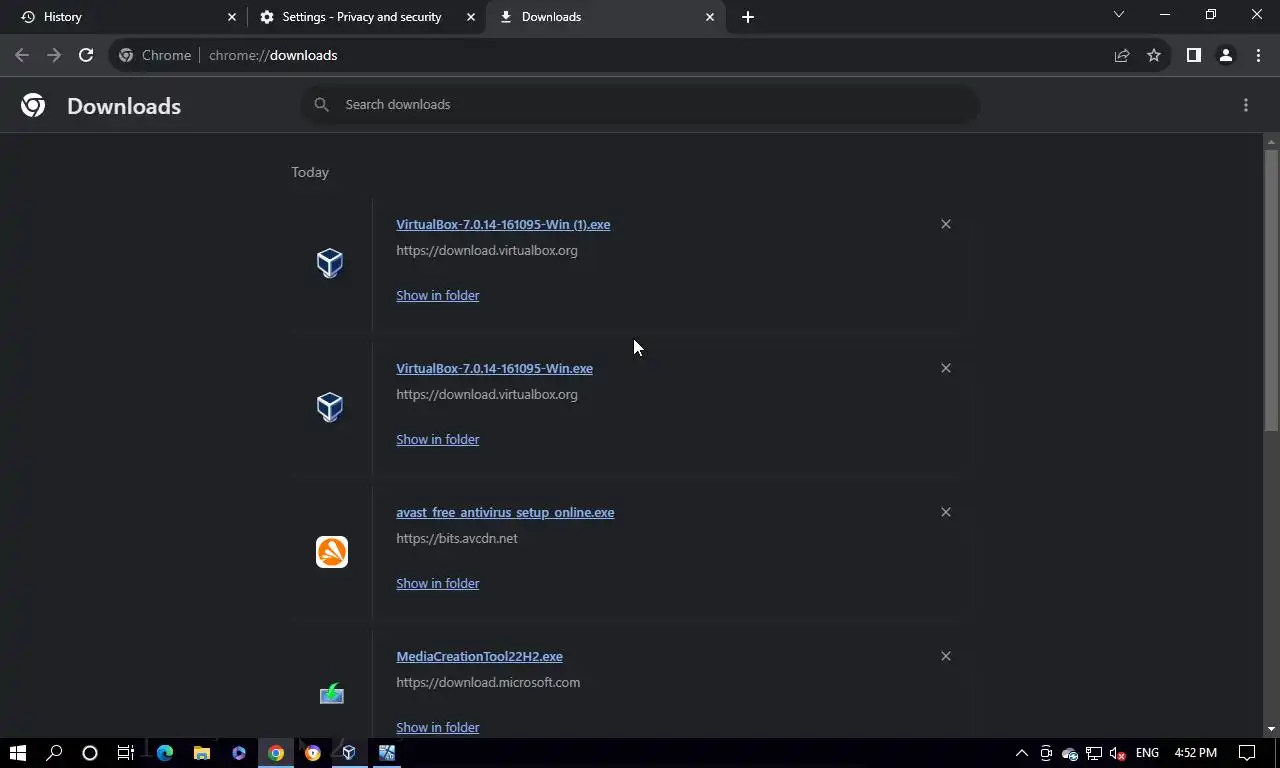Open avast_free_antivirus_setup_online.exe file link
Image resolution: width=1280 pixels, height=768 pixels.
tap(505, 512)
